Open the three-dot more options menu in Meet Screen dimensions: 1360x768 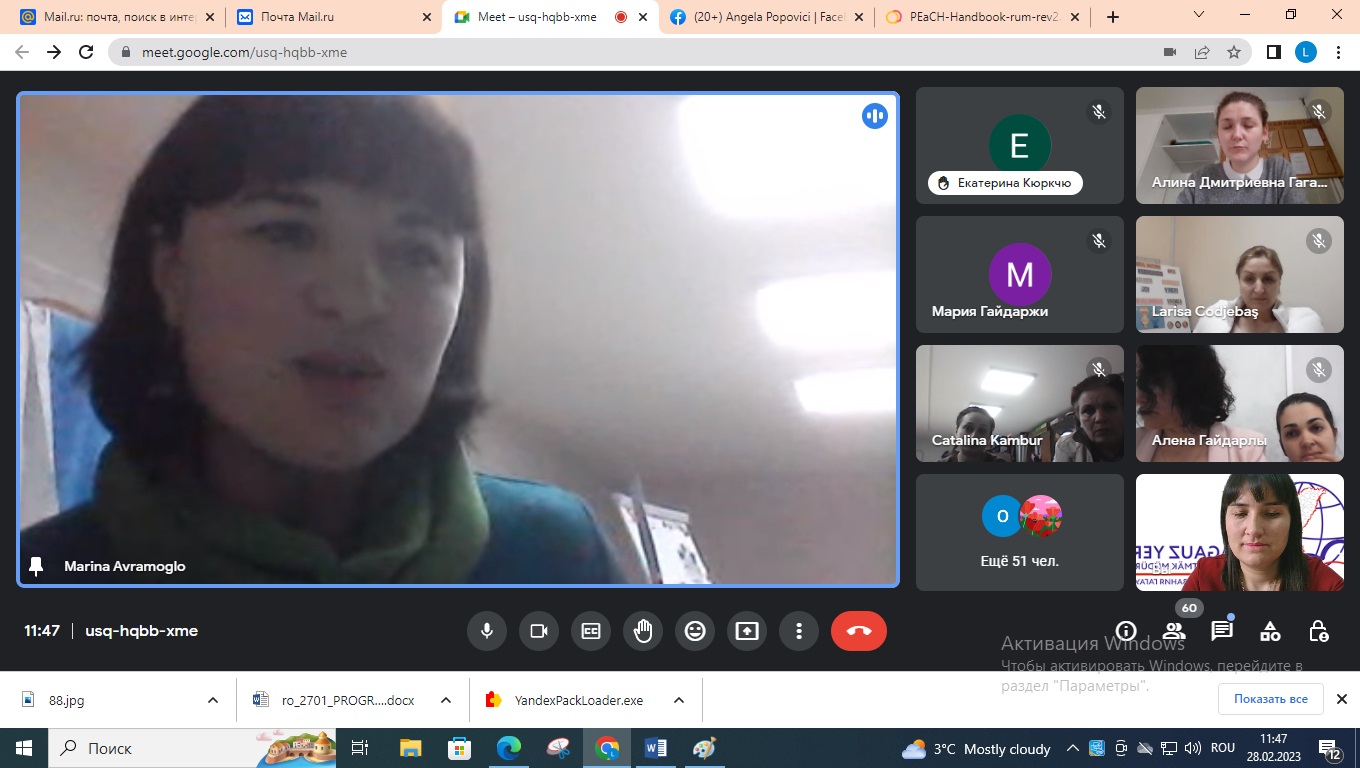pyautogui.click(x=799, y=631)
